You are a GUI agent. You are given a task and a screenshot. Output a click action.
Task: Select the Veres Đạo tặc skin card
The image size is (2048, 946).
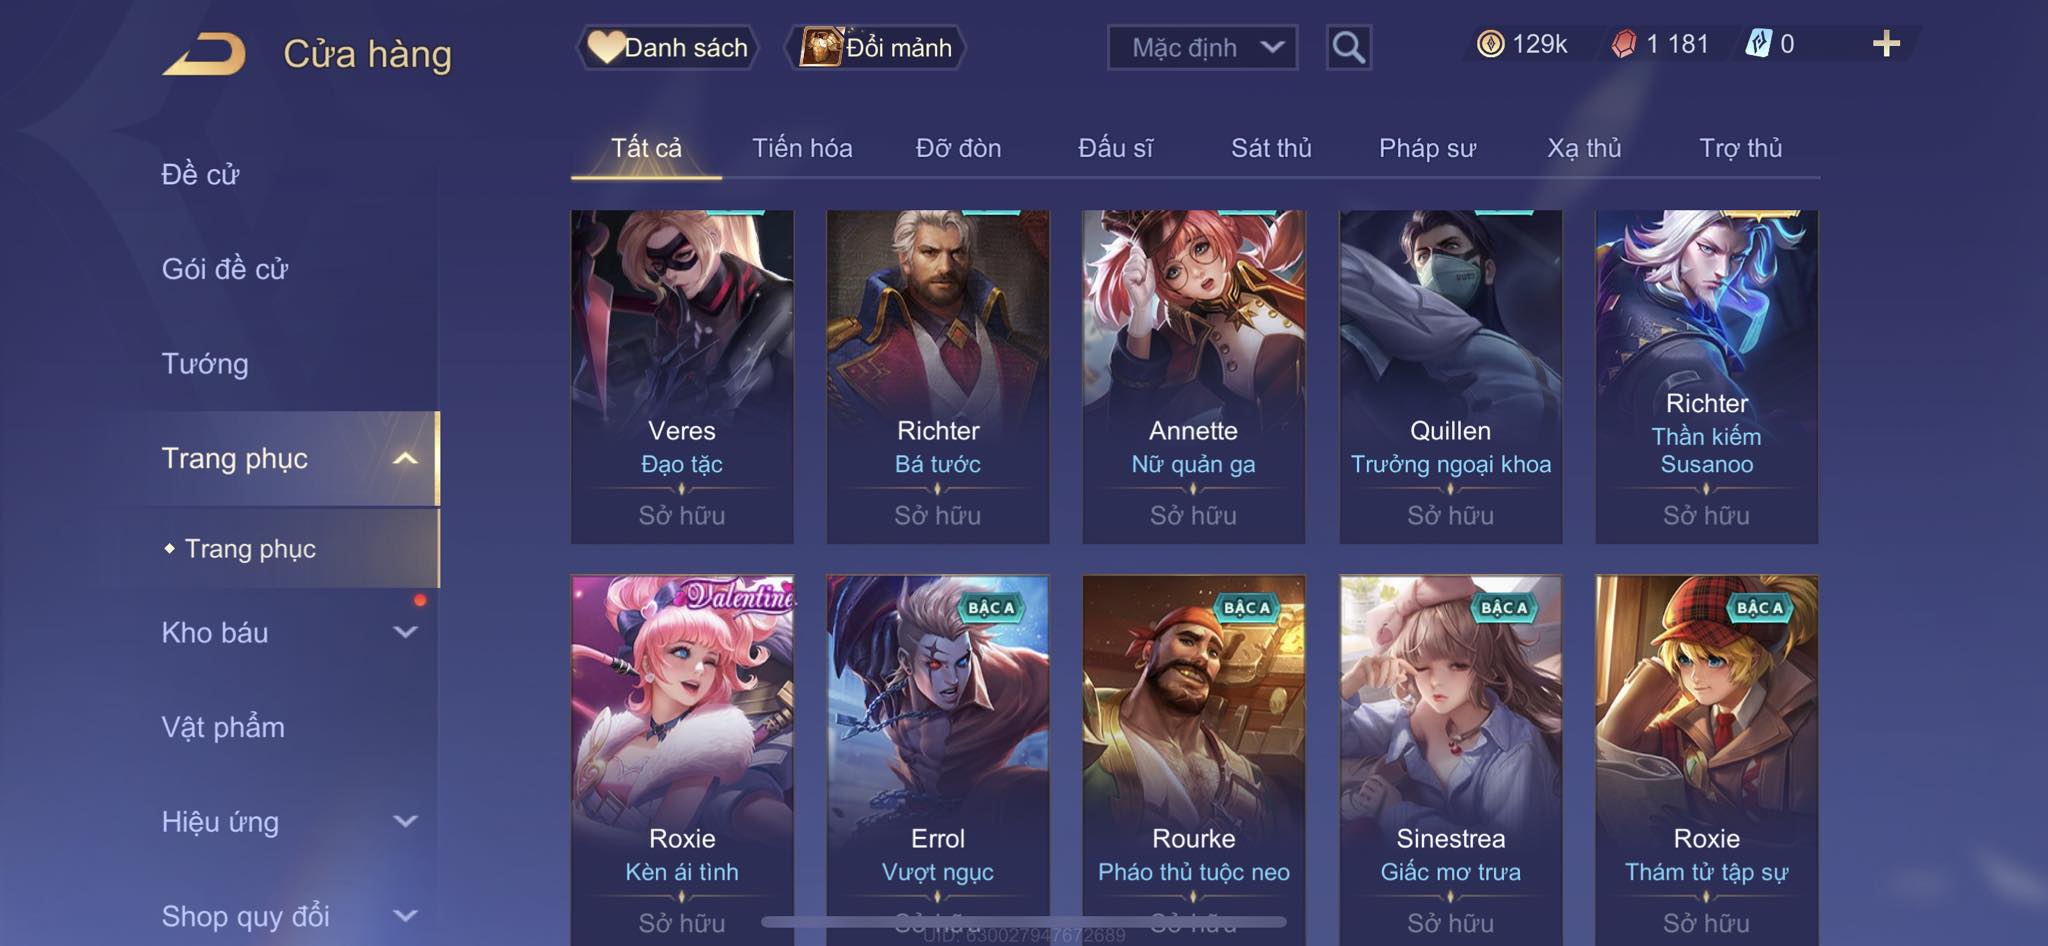(682, 376)
